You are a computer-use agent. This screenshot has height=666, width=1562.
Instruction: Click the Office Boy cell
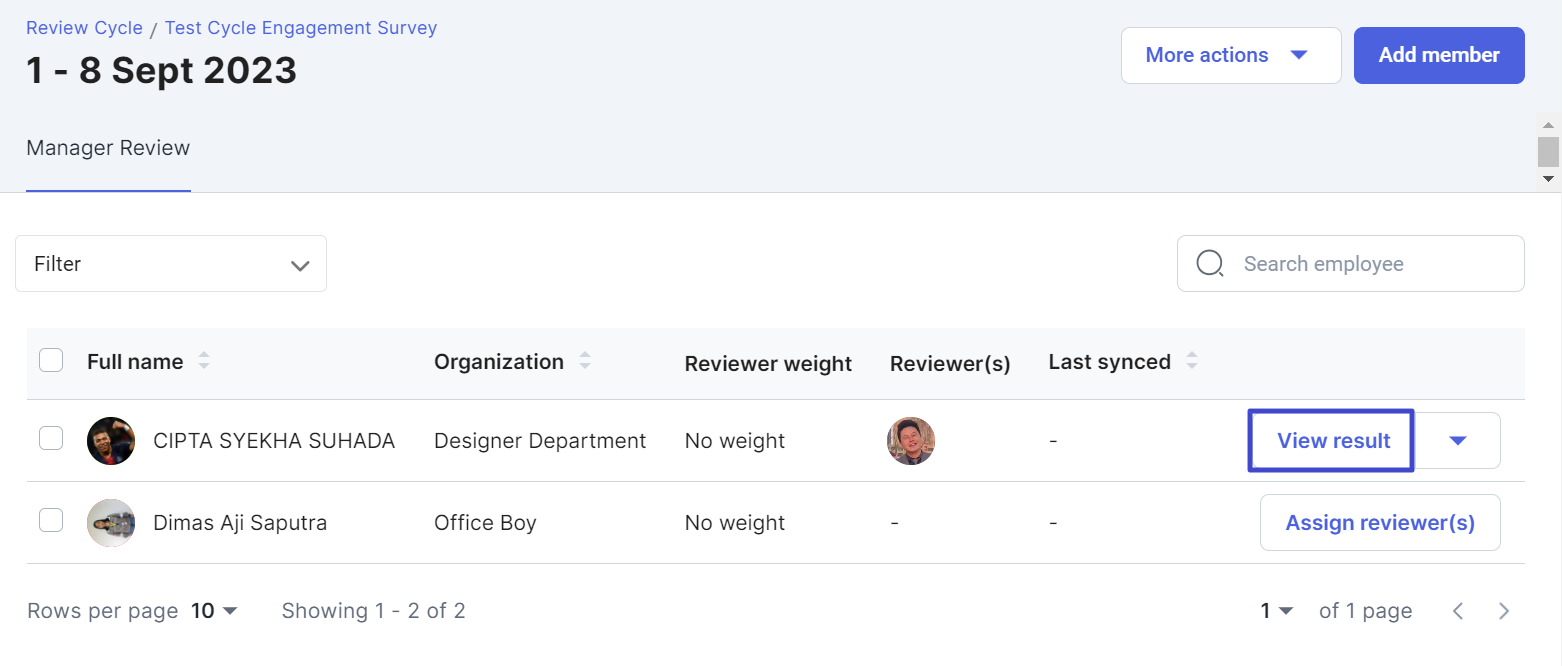coord(485,523)
